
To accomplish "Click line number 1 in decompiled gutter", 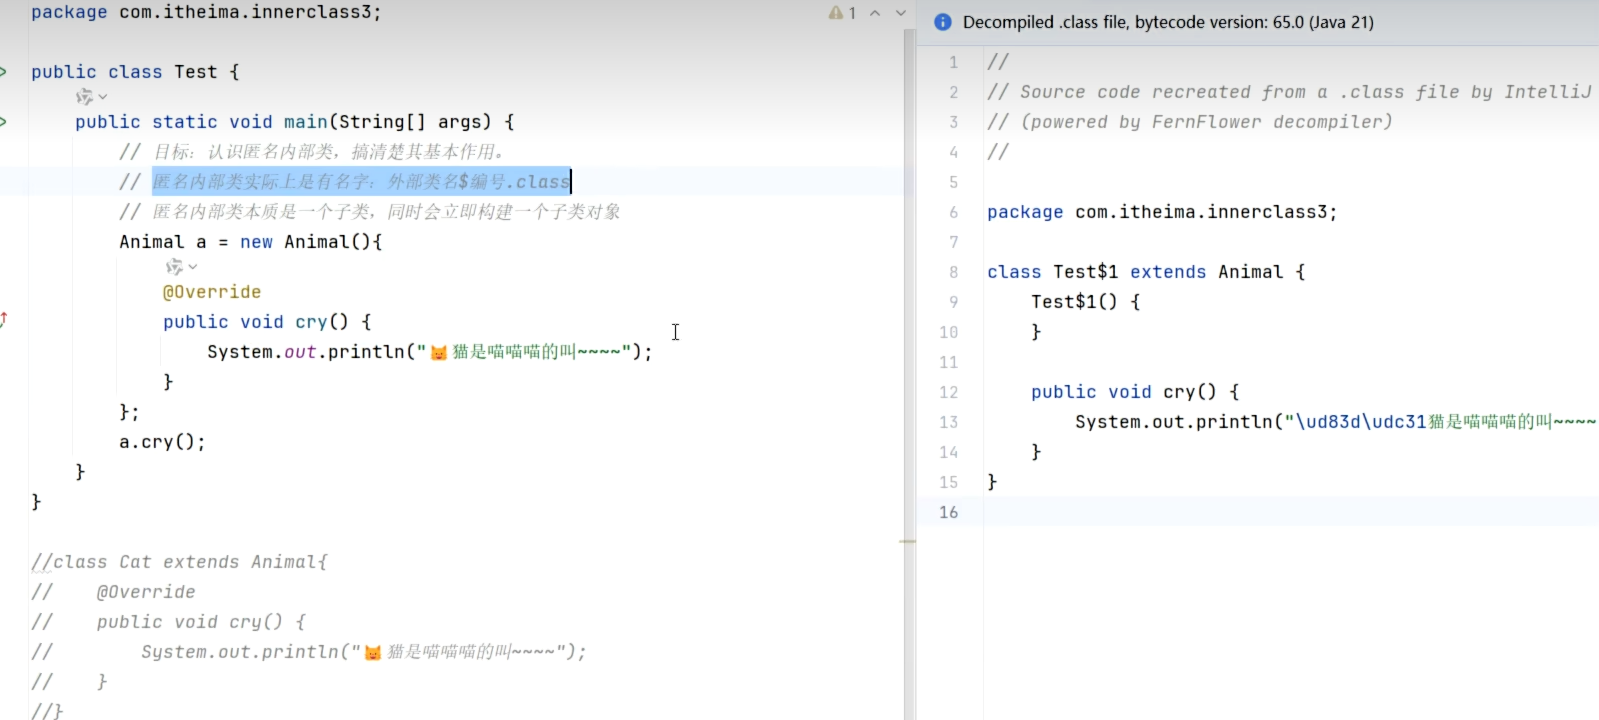I will coord(953,62).
